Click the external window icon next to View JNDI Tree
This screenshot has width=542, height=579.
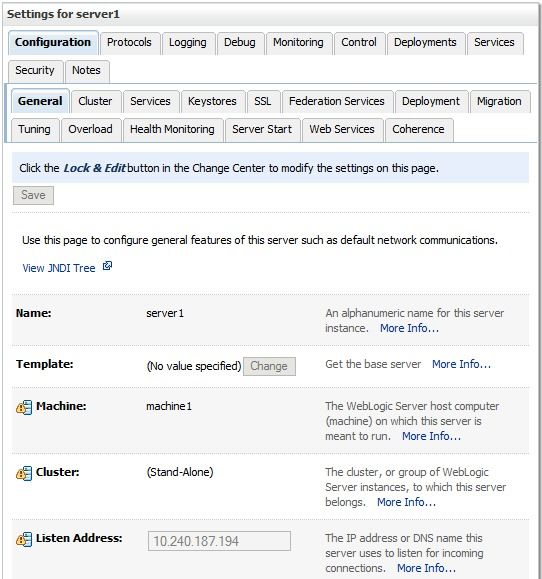107,266
